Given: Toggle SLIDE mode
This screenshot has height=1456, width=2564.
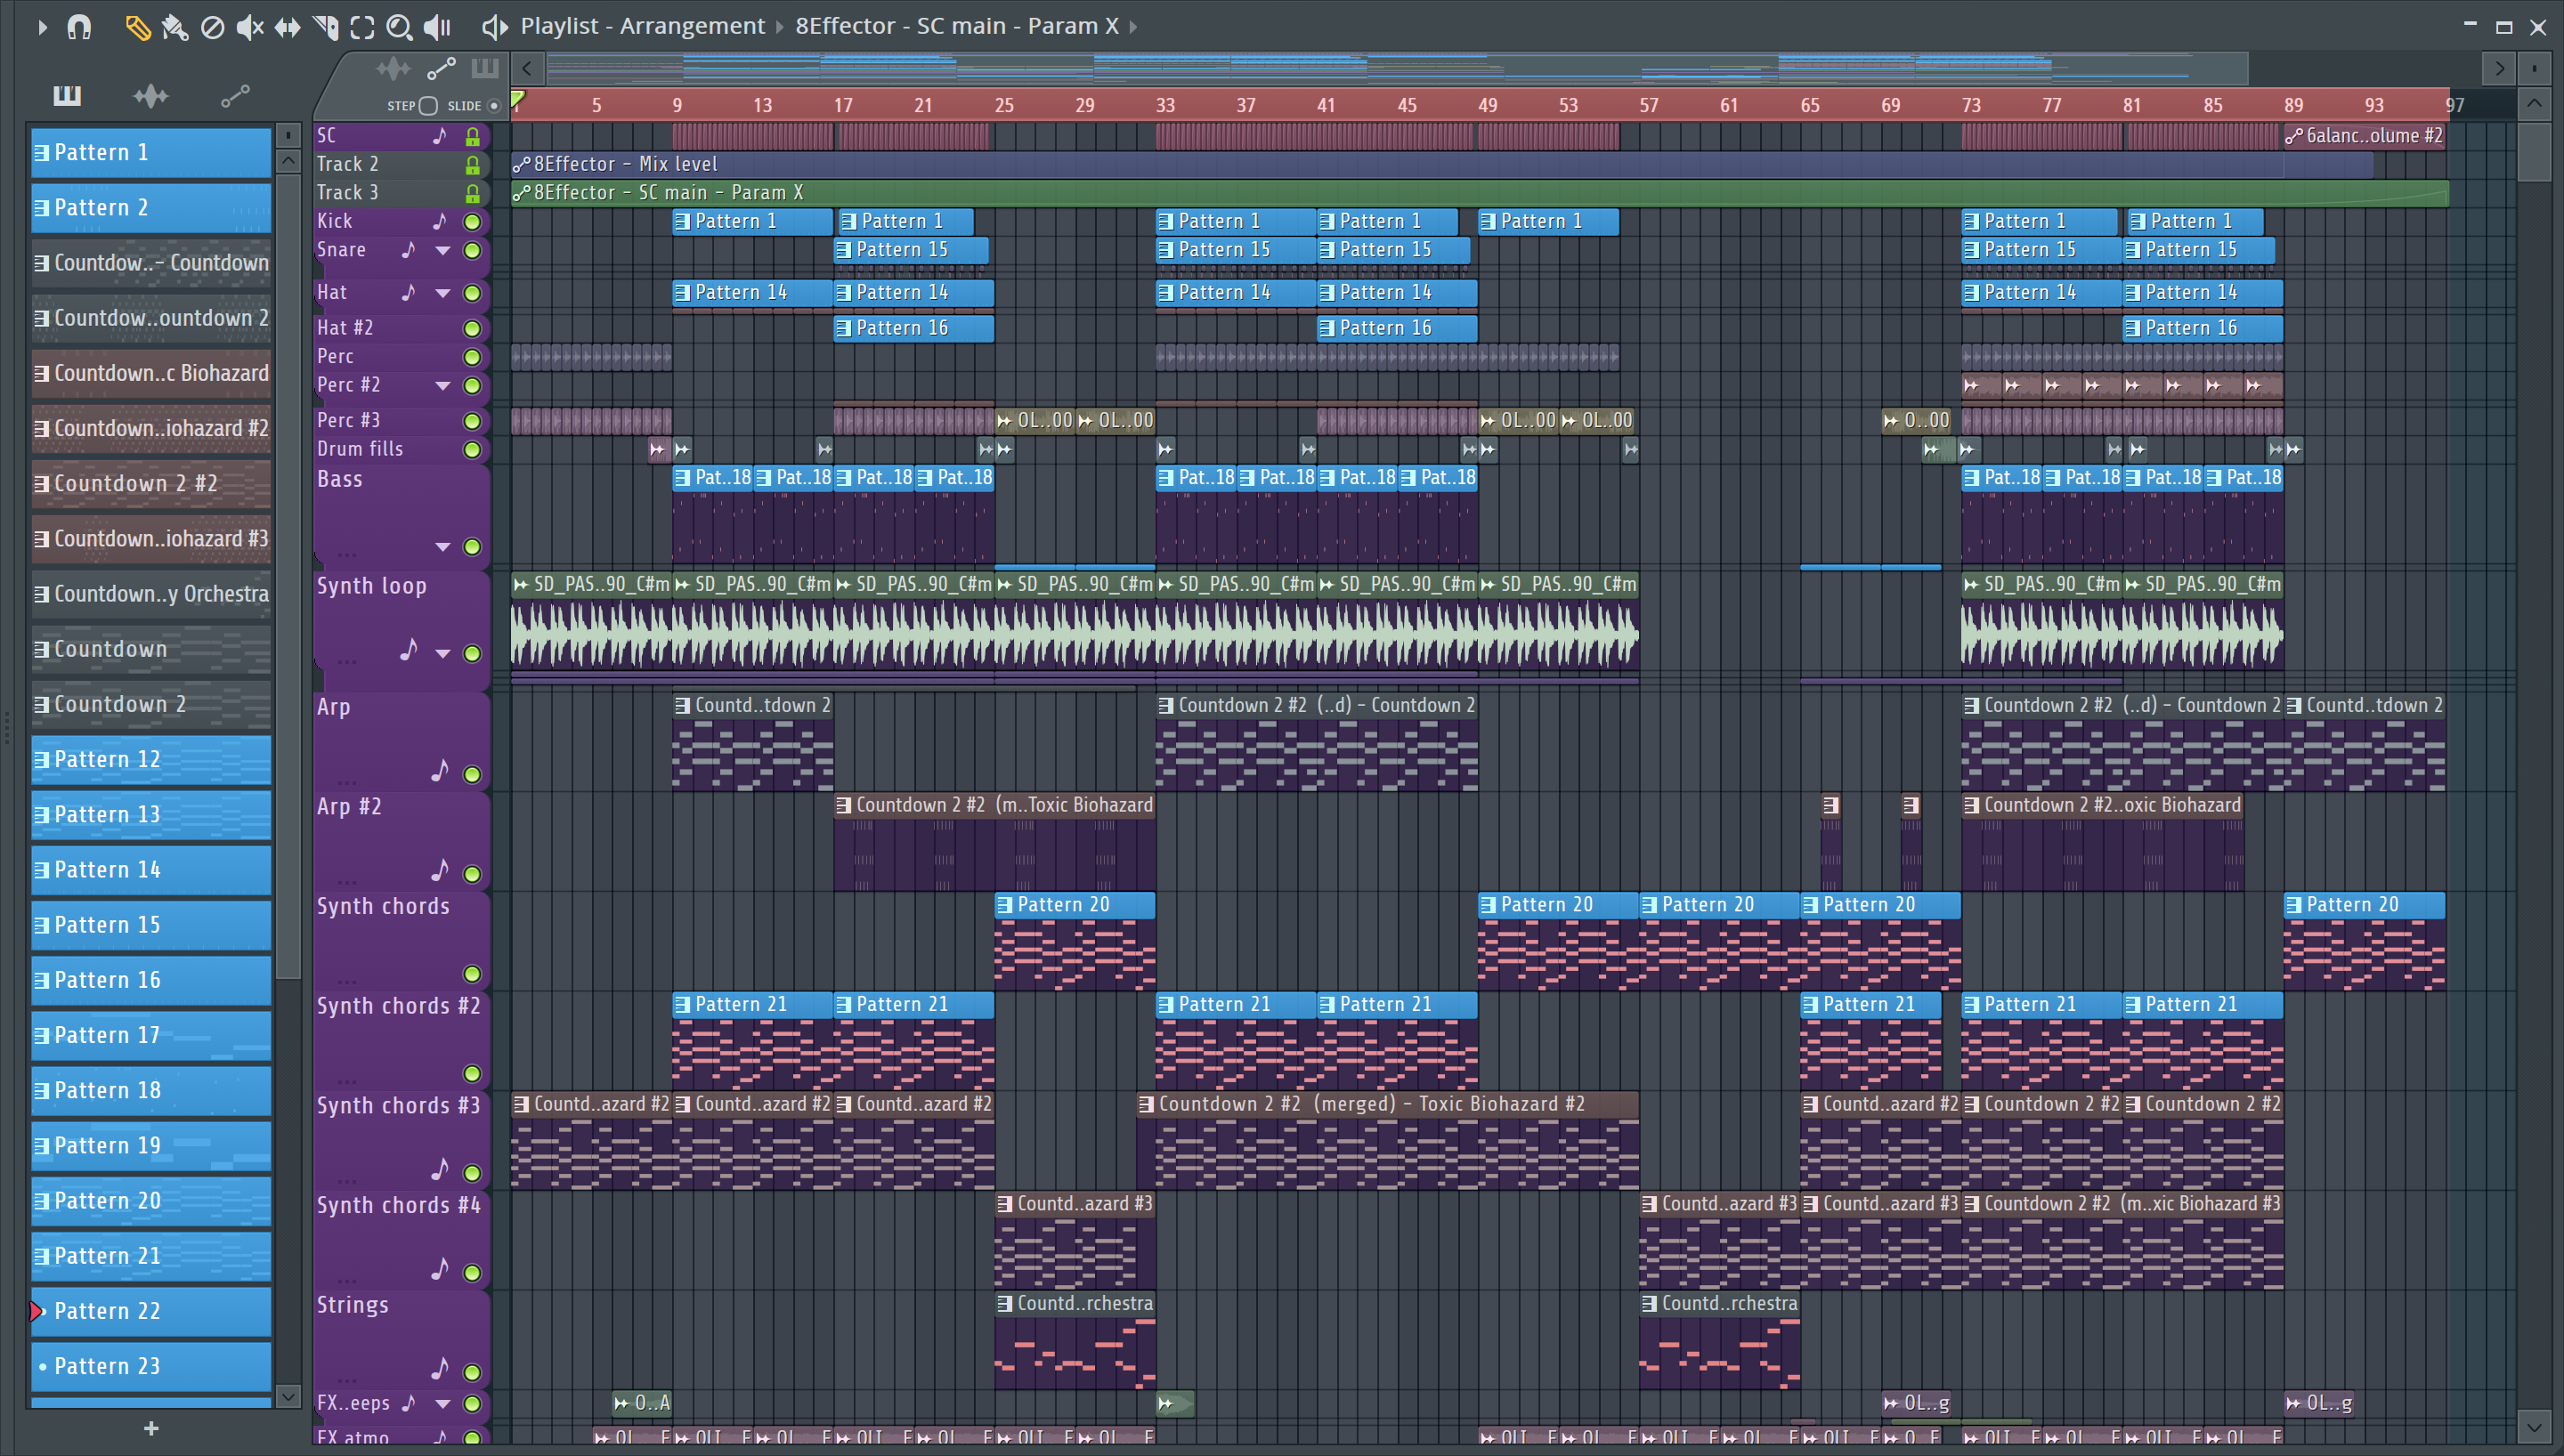Looking at the screenshot, I should click(493, 106).
